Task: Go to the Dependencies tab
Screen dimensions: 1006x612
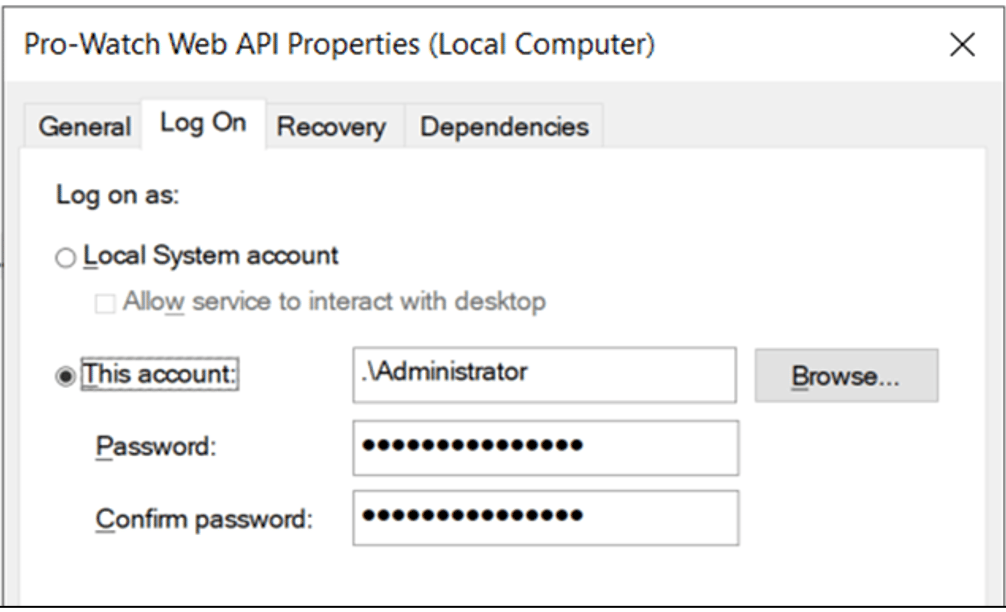Action: (x=504, y=126)
